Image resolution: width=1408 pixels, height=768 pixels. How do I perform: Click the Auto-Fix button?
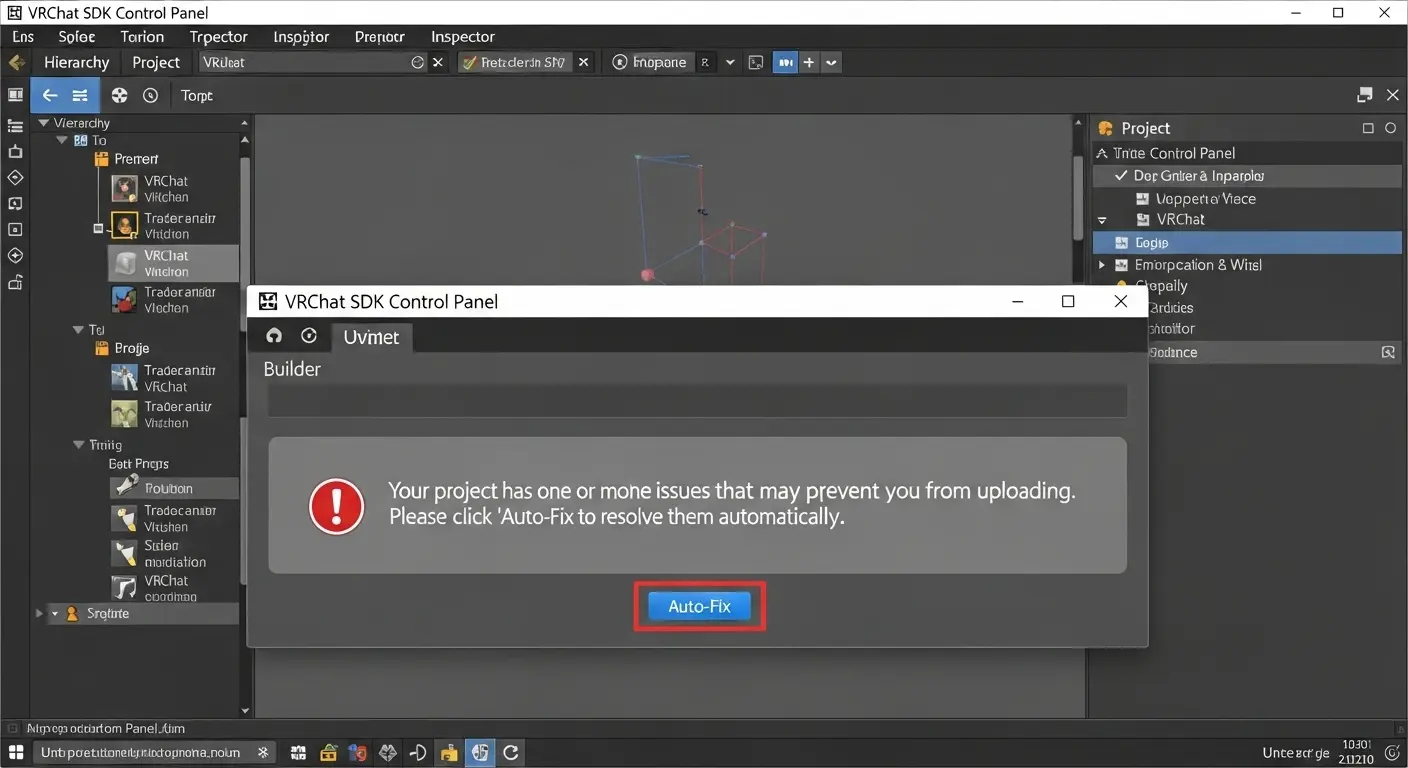tap(698, 605)
